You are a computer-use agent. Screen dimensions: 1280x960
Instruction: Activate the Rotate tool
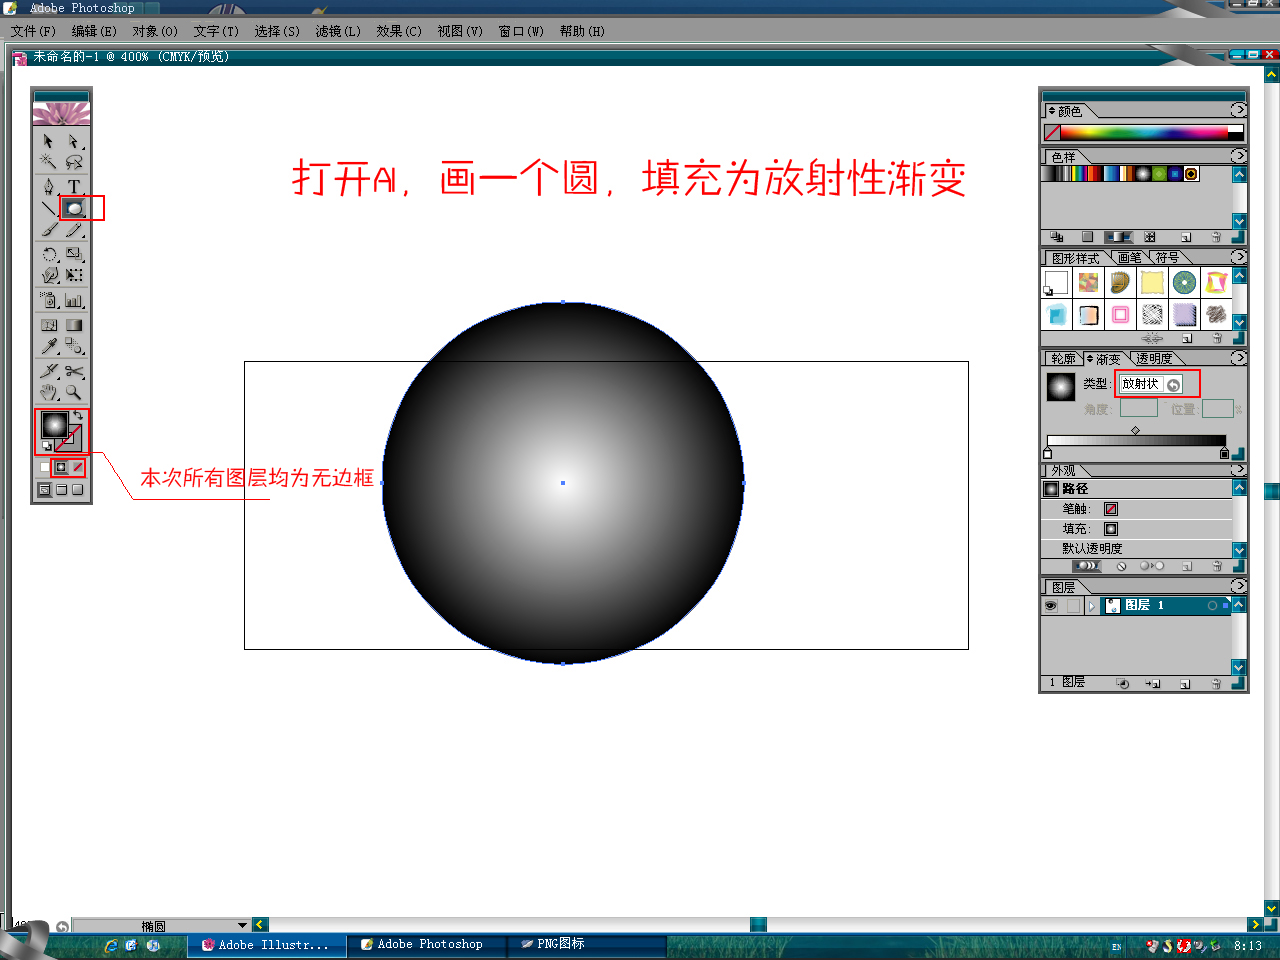[x=48, y=254]
